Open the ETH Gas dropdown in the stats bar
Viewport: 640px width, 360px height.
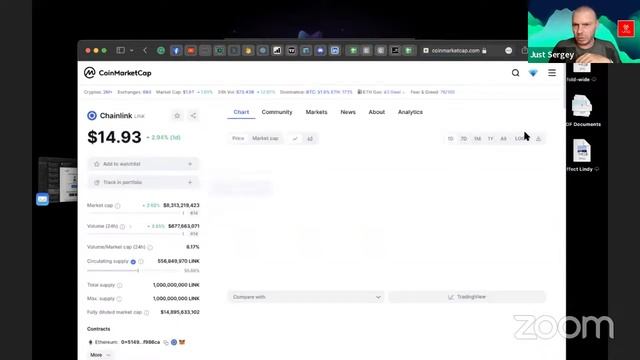point(381,92)
